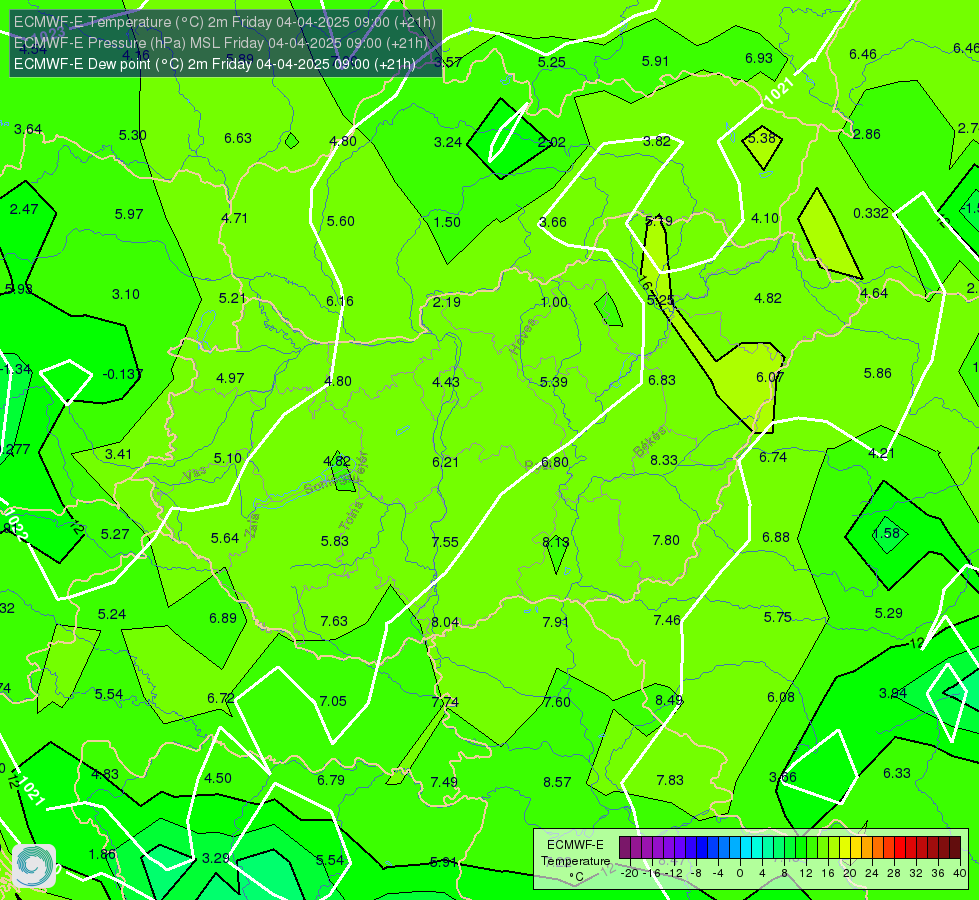This screenshot has width=979, height=900.
Task: Click the purple legend swatch at -20
Action: tap(624, 848)
